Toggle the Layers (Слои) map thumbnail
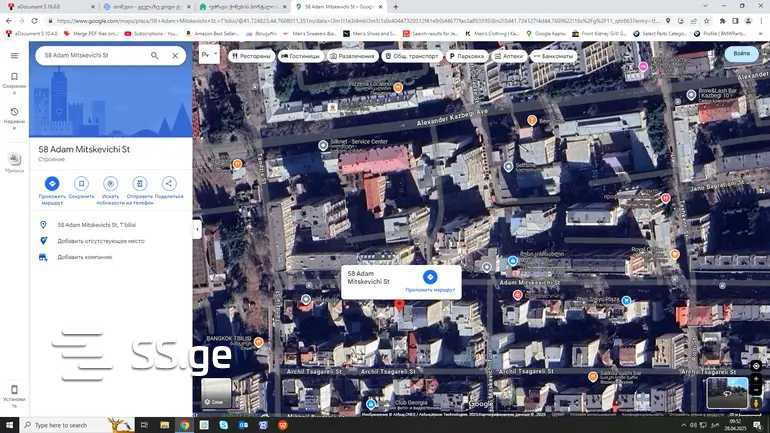The image size is (770, 433). 215,391
